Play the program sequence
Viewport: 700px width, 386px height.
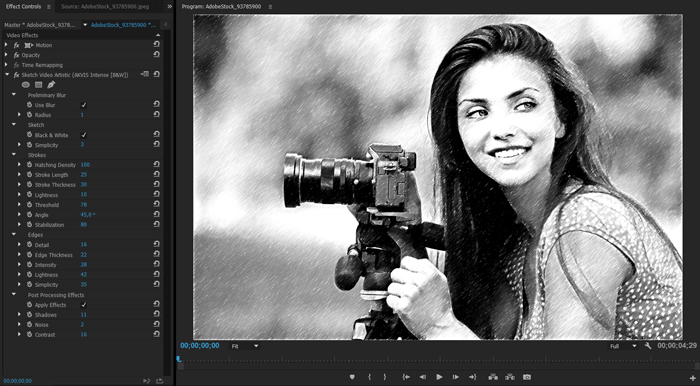439,377
